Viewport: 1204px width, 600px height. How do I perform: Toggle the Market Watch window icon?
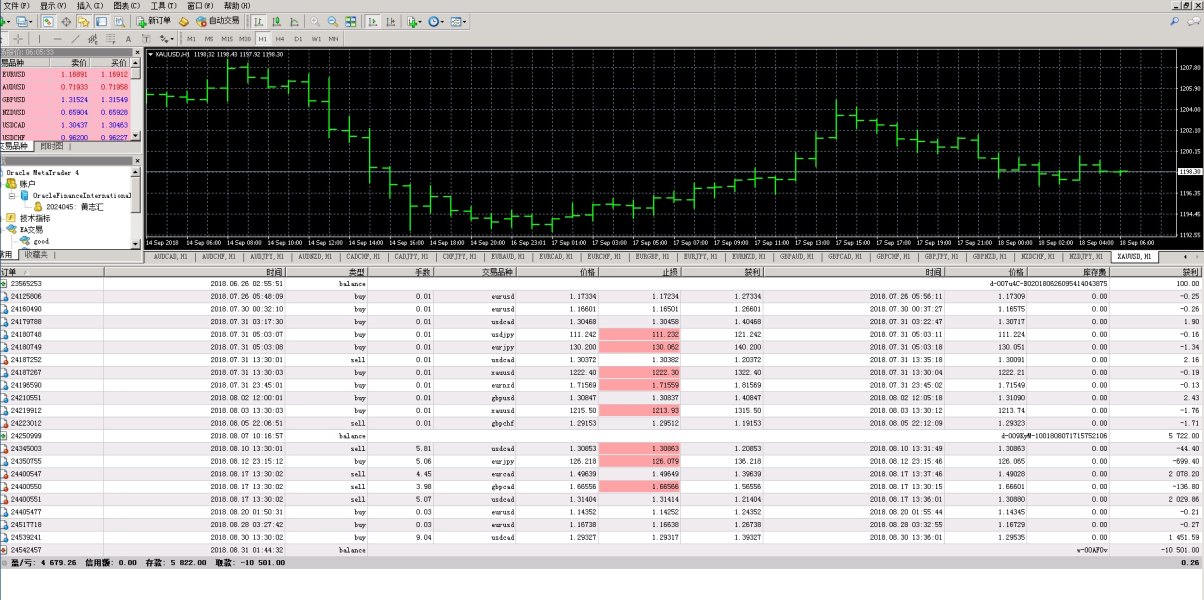coord(47,20)
